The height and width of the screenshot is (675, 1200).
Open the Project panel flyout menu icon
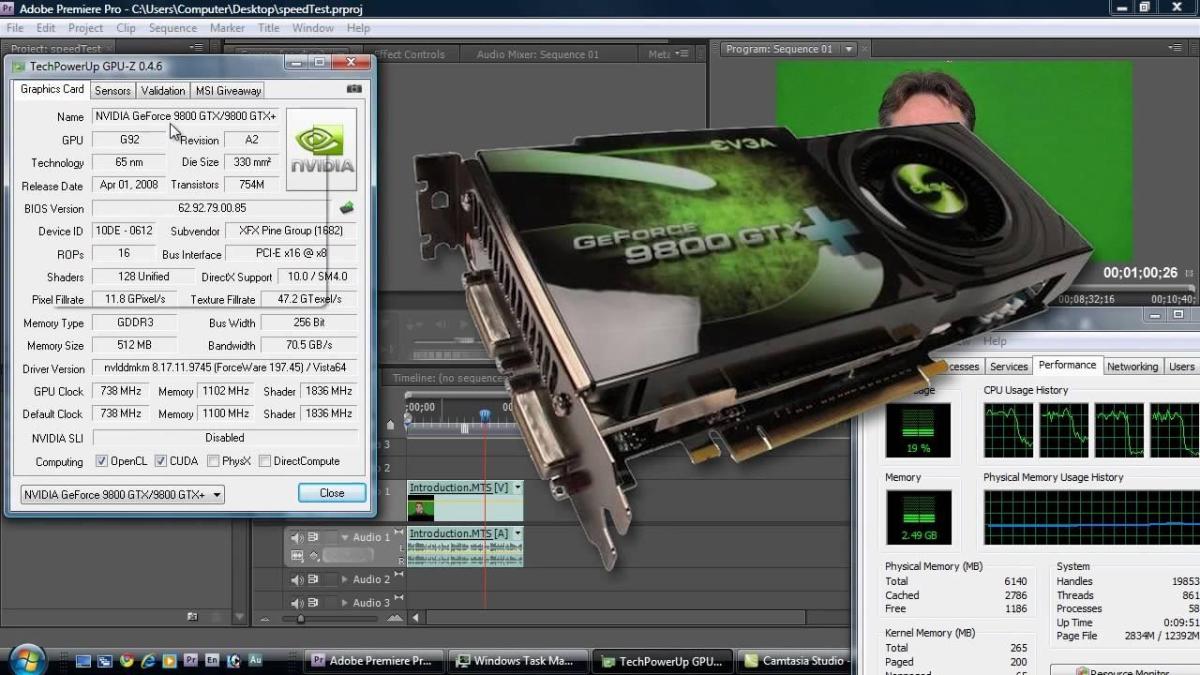click(x=194, y=47)
